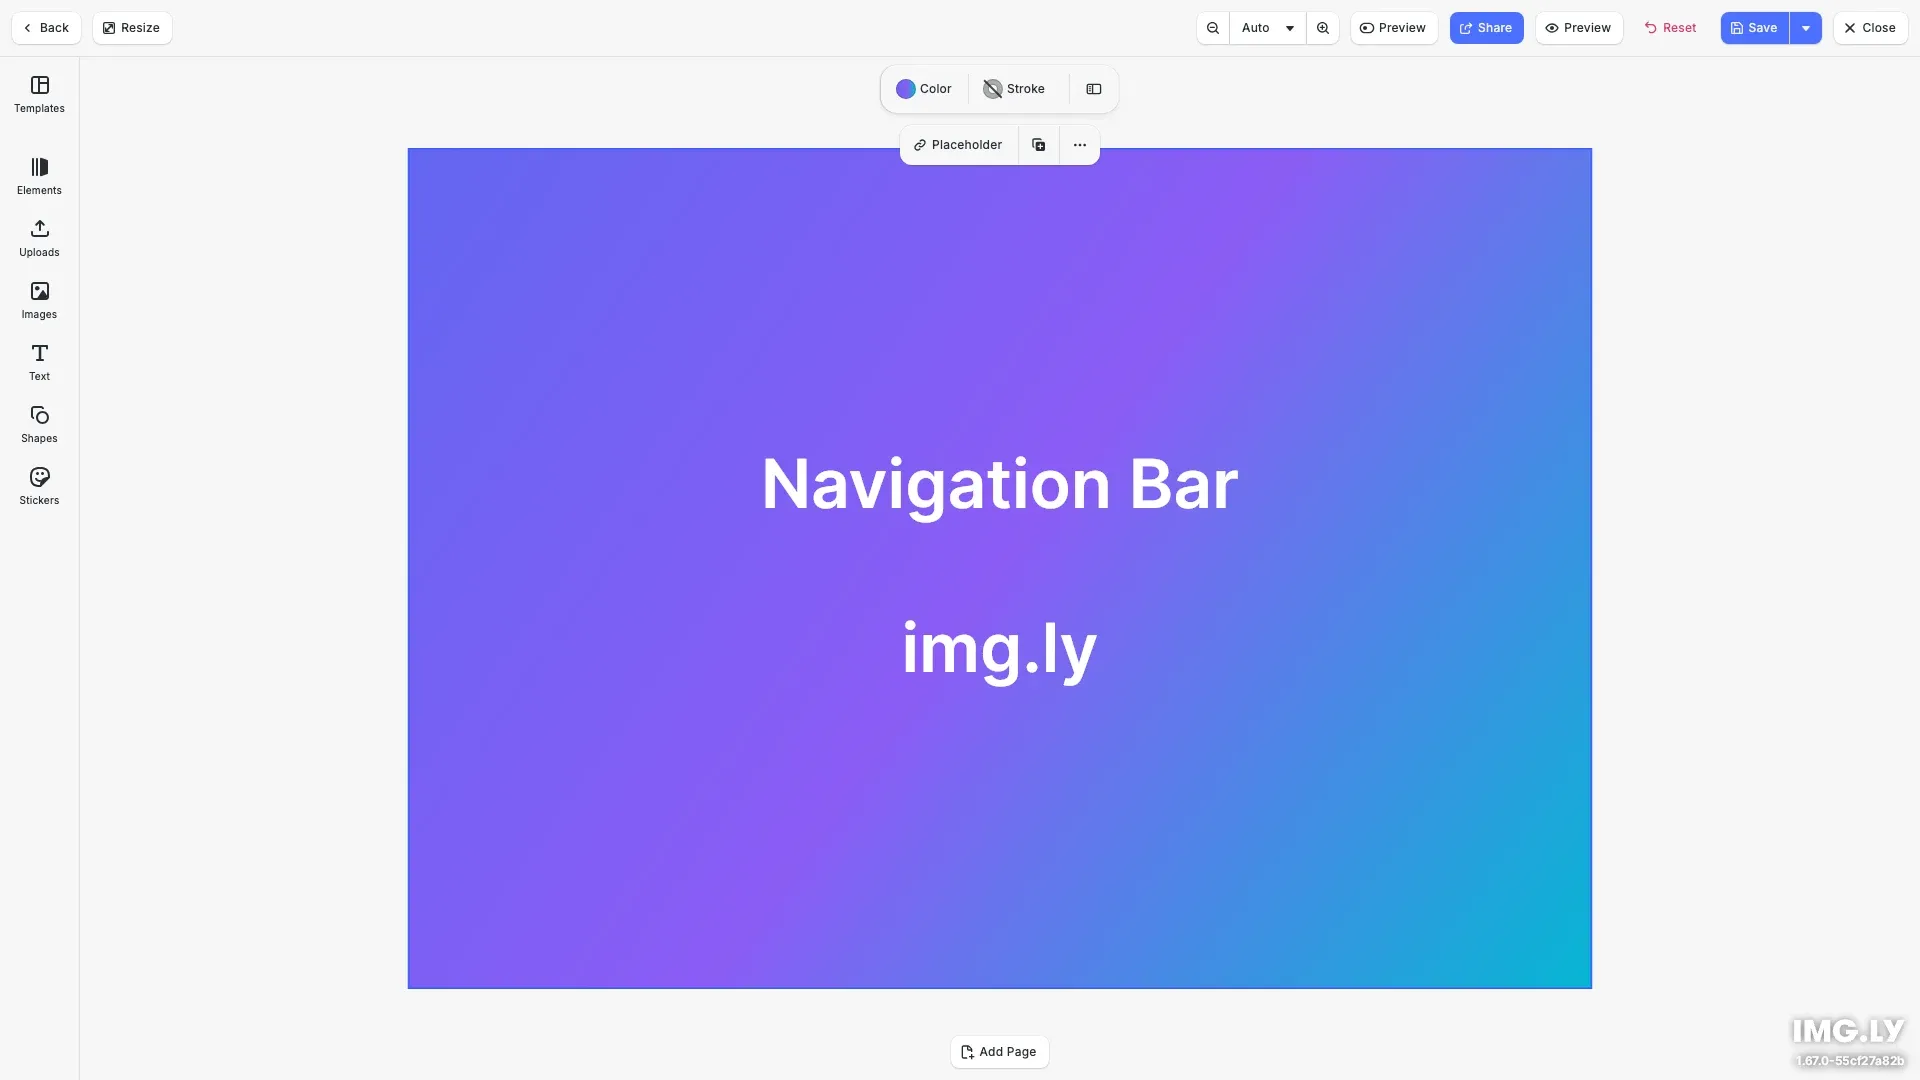1920x1080 pixels.
Task: Open the Uploads panel
Action: (39, 238)
